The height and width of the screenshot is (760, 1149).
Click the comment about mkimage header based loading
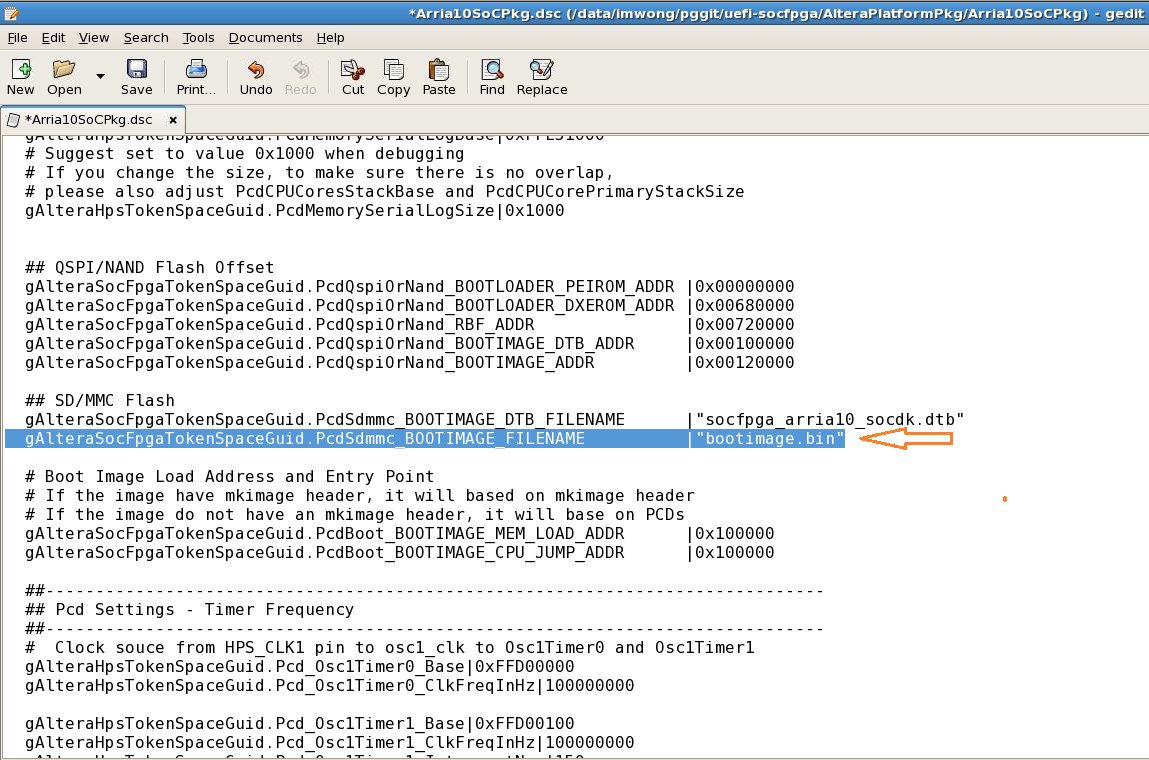tap(360, 495)
